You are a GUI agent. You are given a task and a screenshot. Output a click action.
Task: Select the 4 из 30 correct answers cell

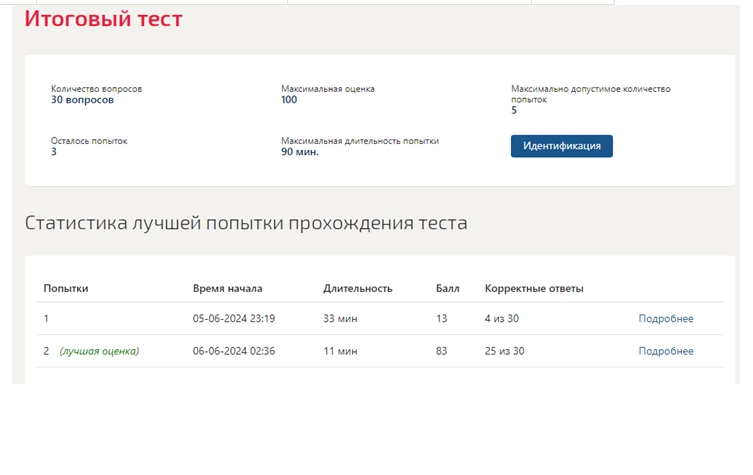click(x=502, y=318)
